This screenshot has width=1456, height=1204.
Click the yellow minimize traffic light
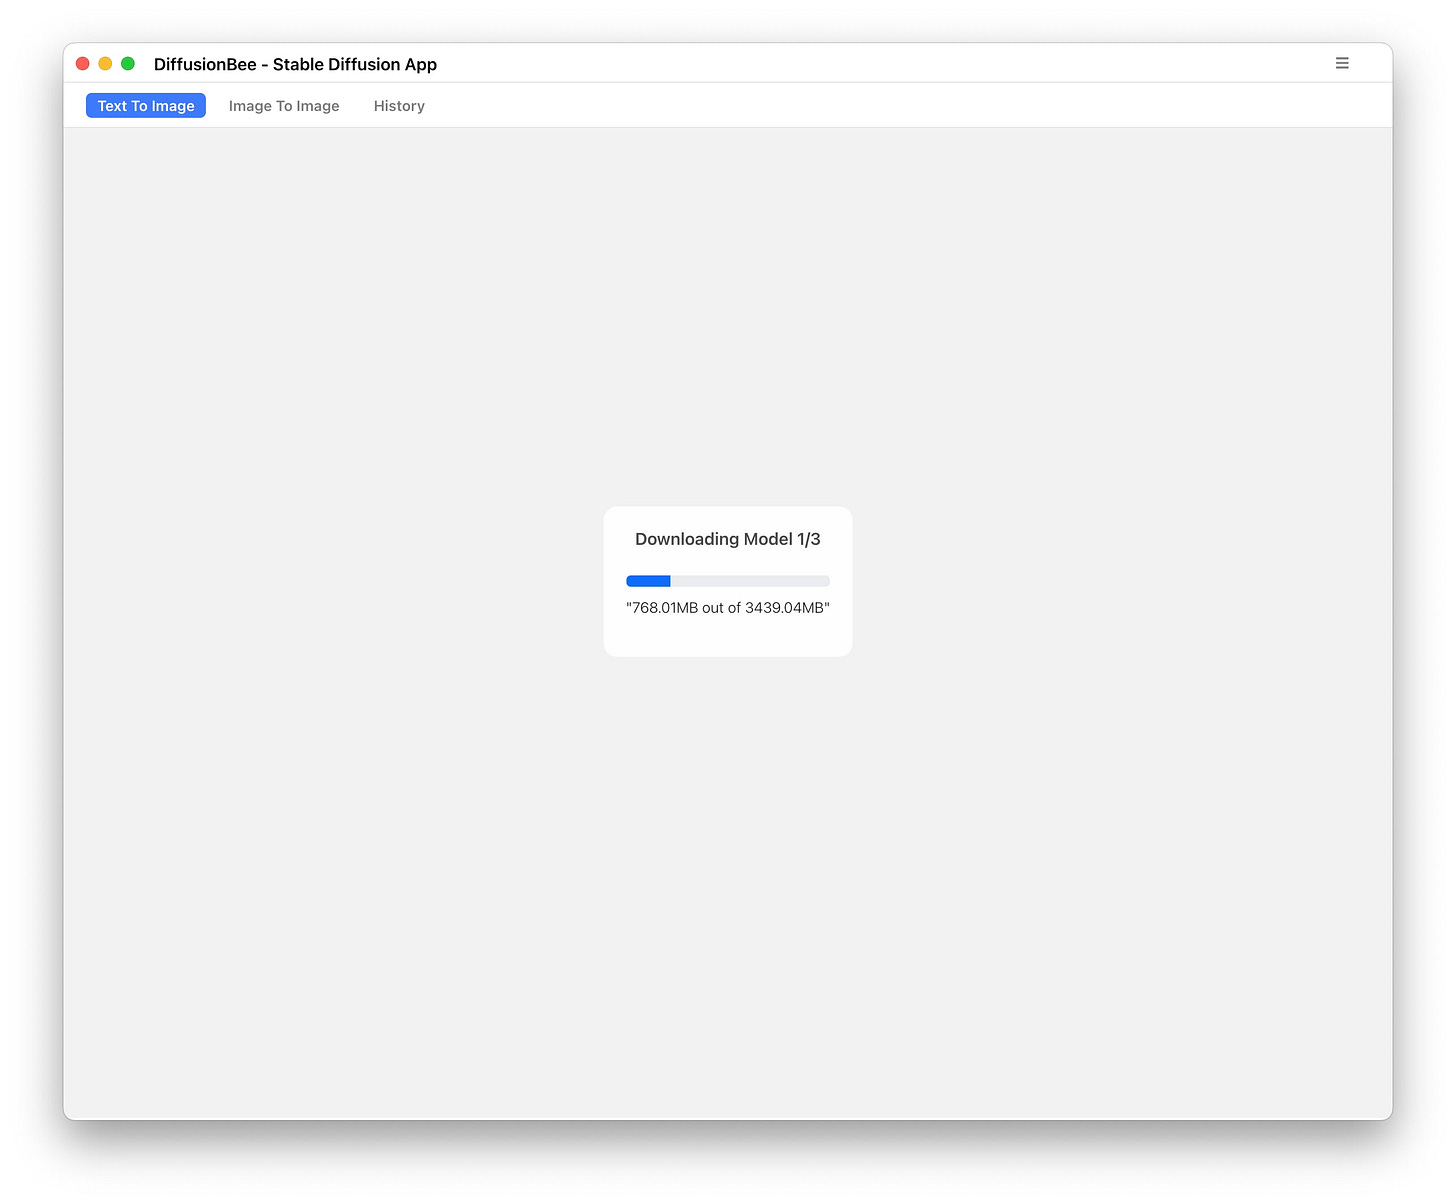click(105, 62)
